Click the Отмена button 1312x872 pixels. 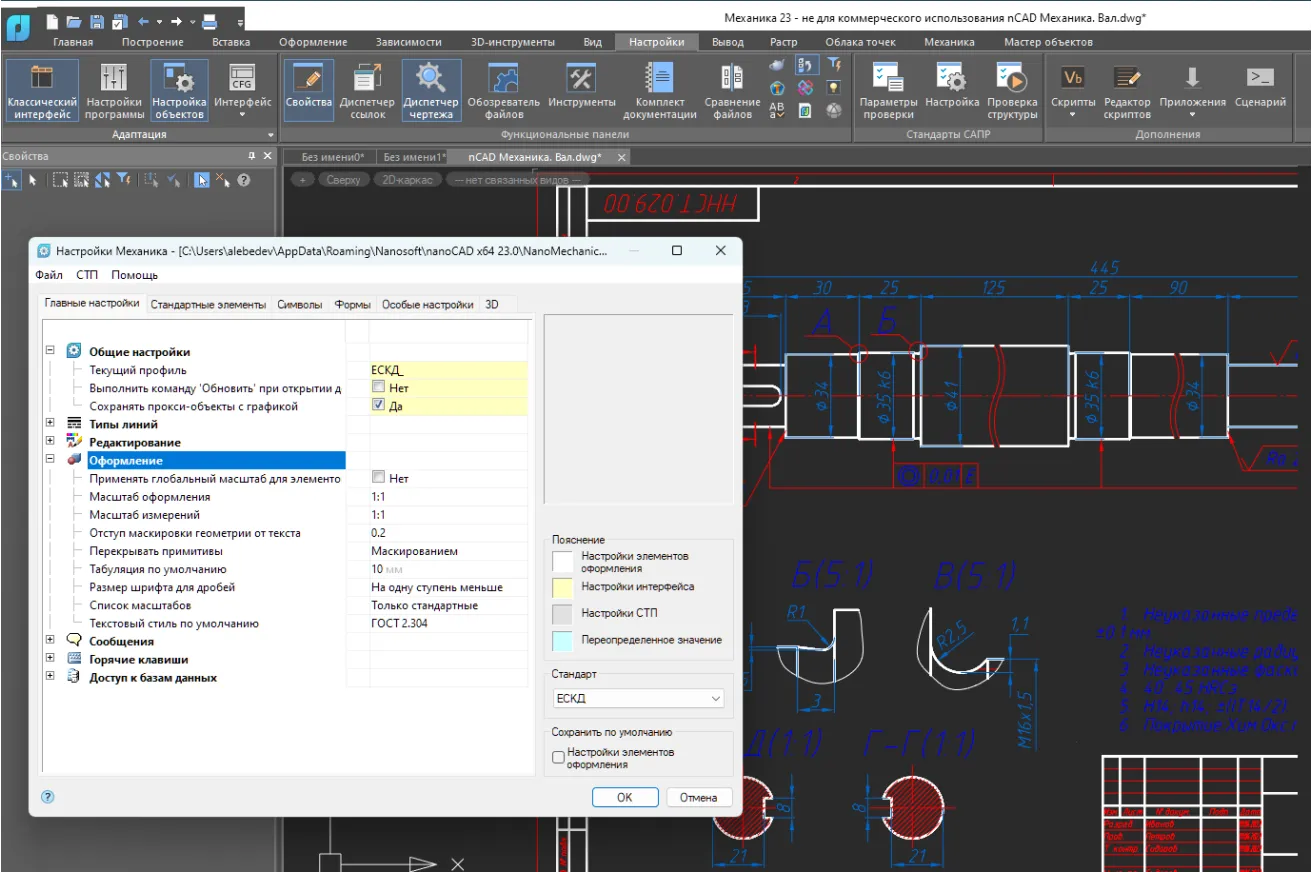click(698, 797)
